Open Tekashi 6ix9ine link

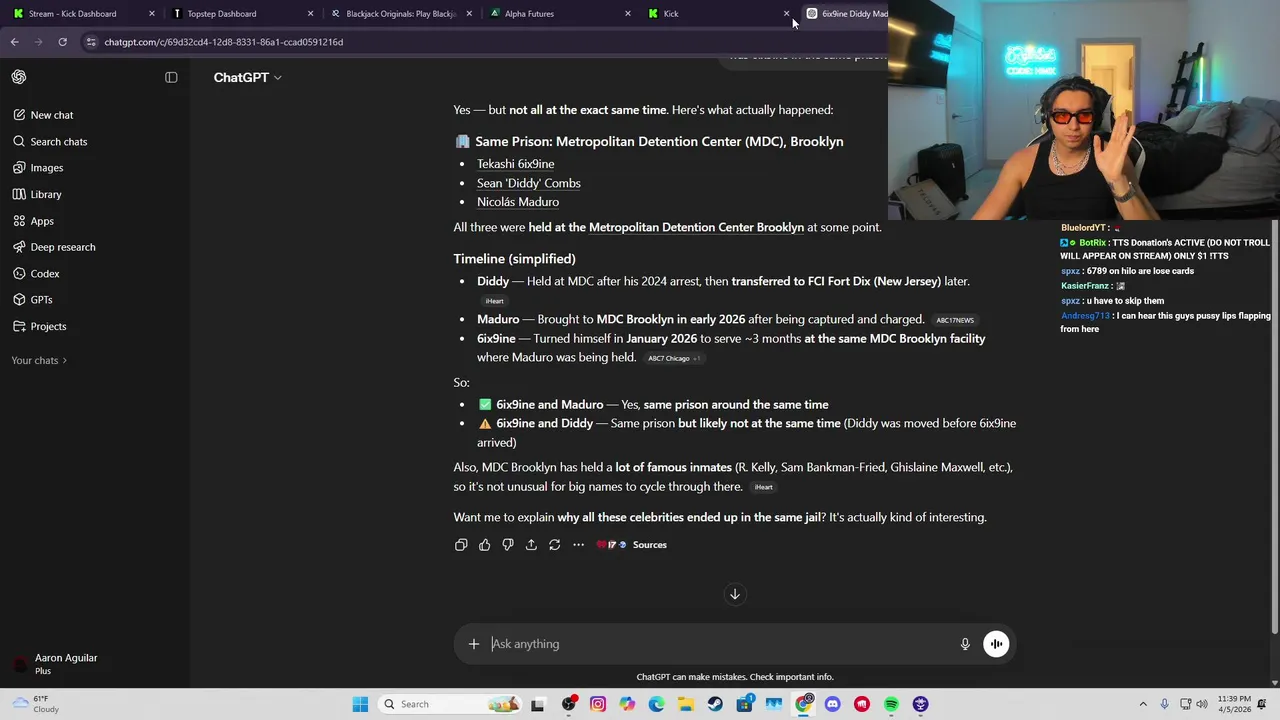click(515, 164)
